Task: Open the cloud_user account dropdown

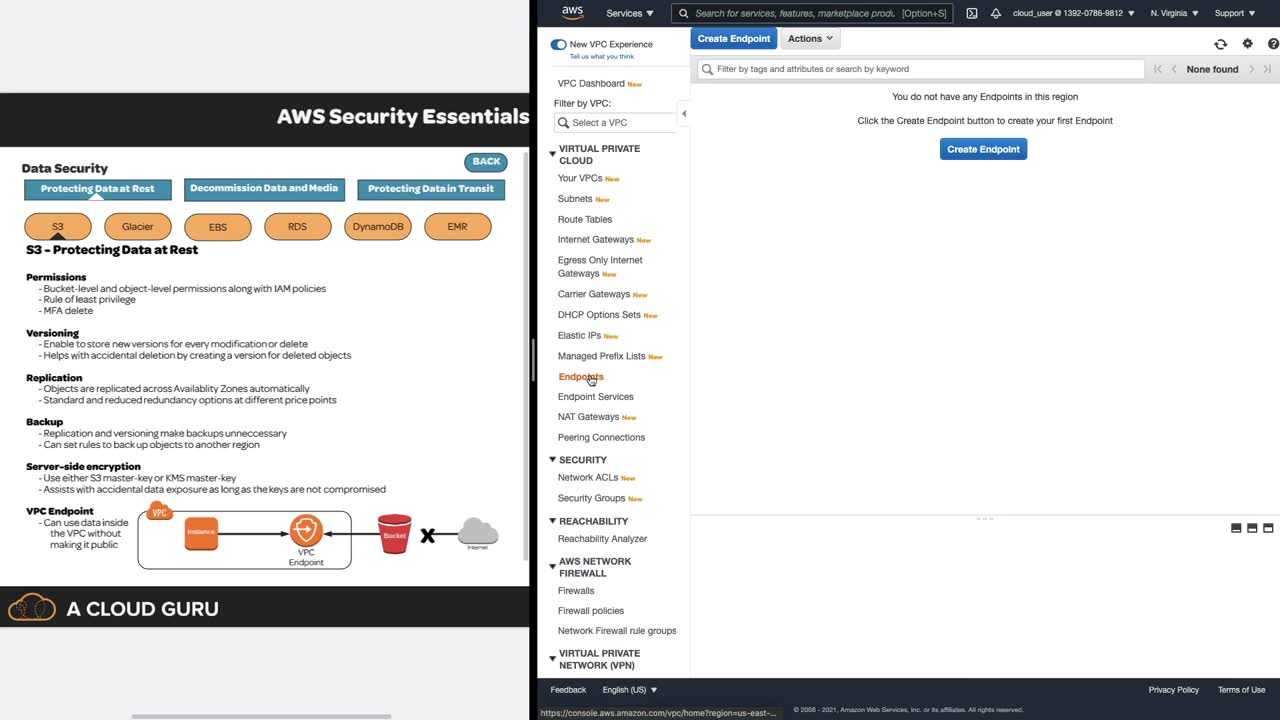Action: click(1074, 13)
